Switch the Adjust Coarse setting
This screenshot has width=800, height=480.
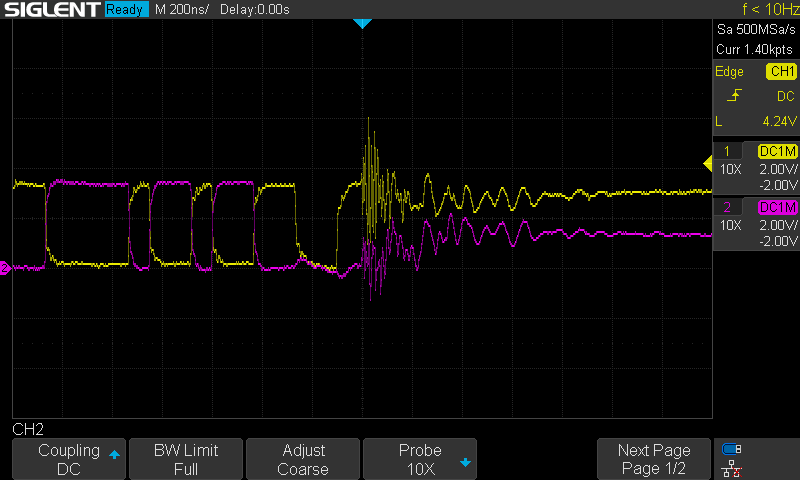303,459
